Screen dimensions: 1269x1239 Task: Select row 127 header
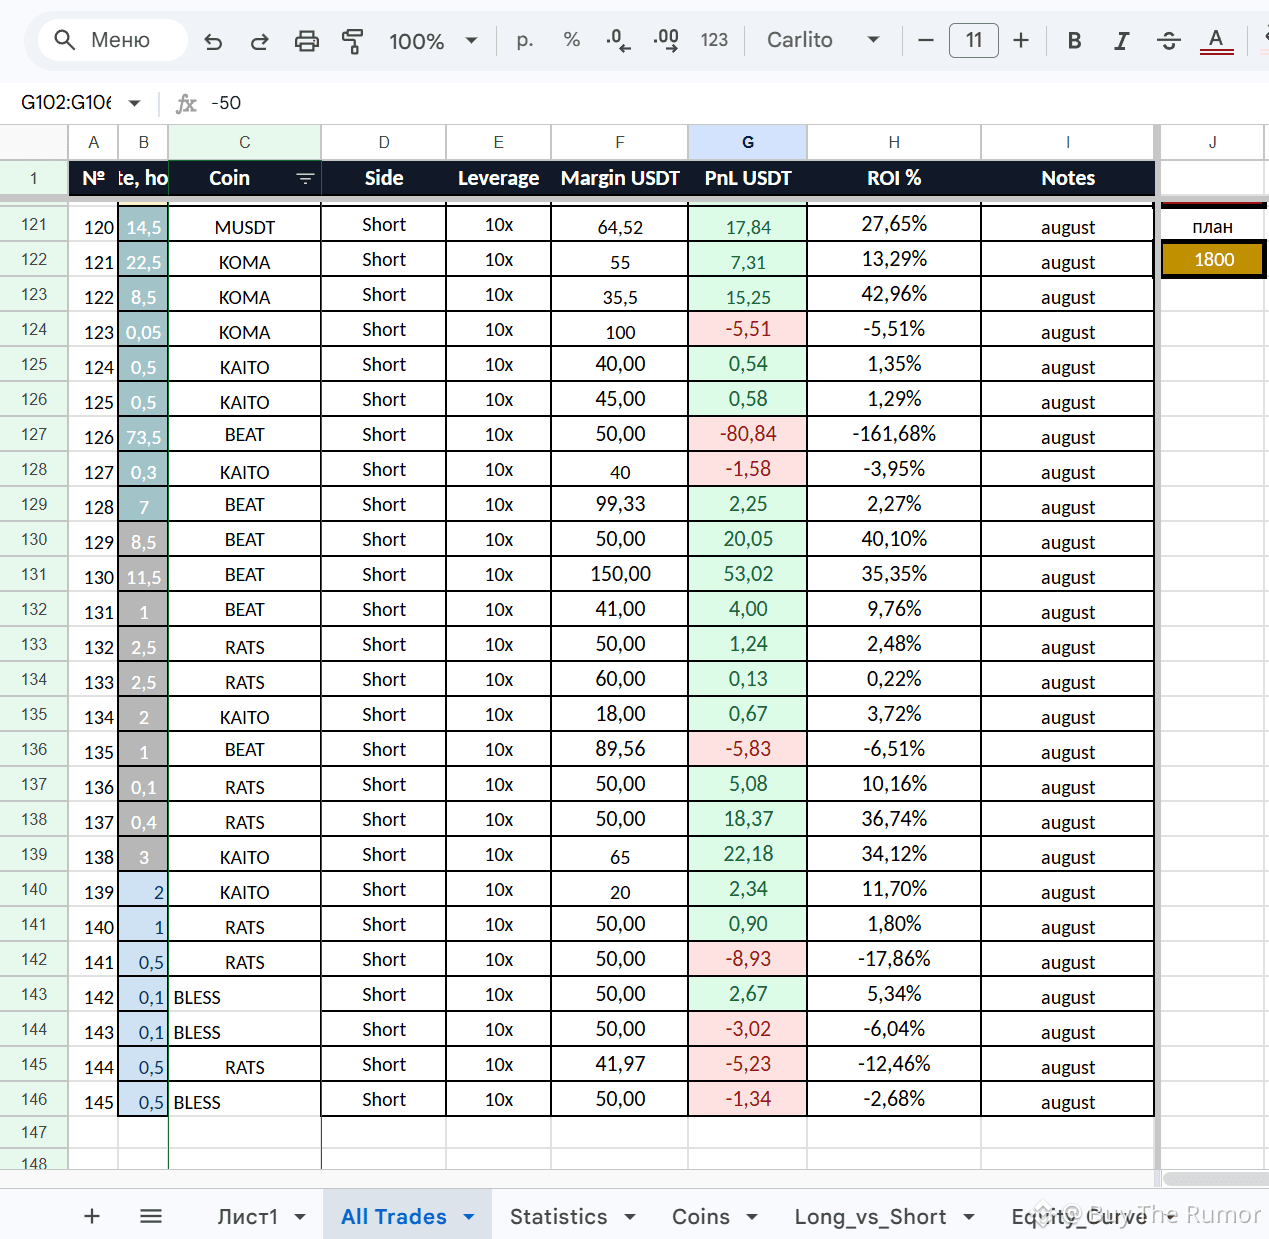coord(34,434)
